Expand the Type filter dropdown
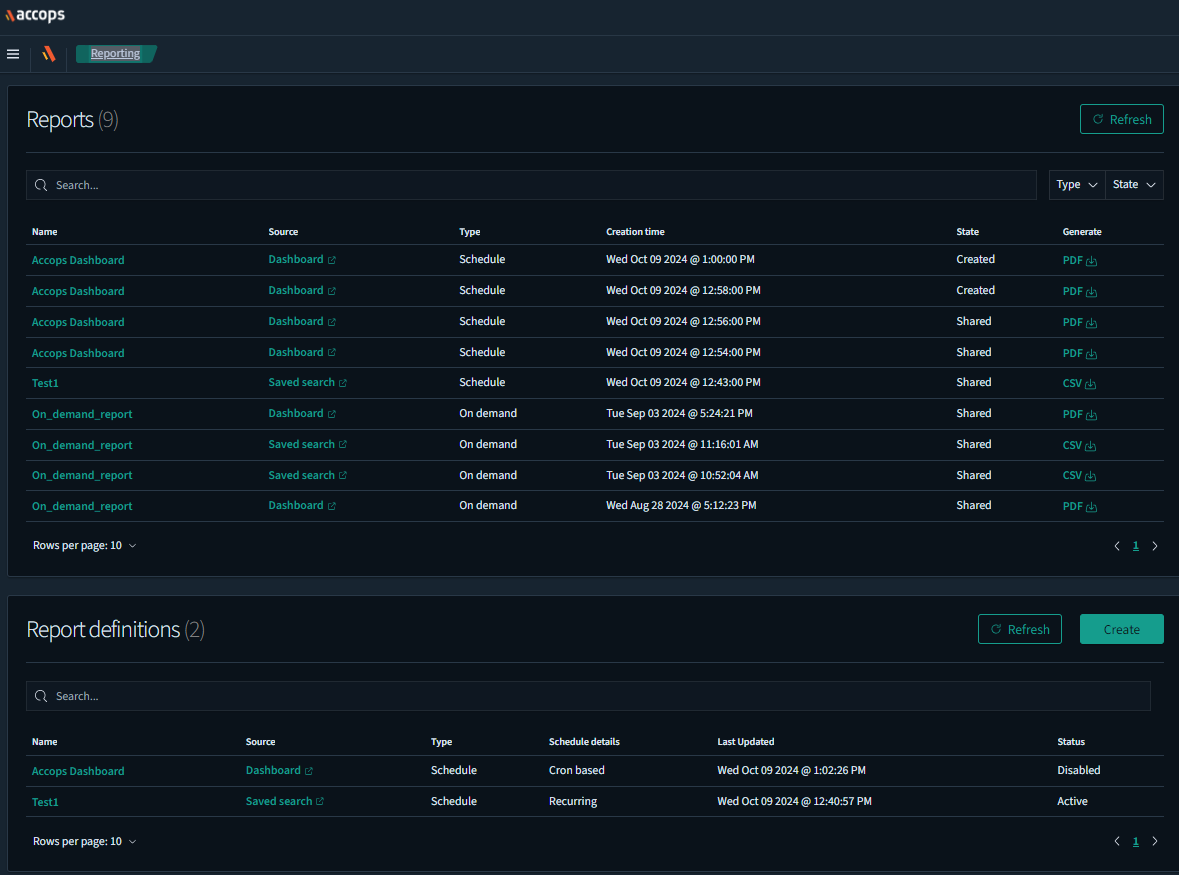The height and width of the screenshot is (875, 1179). (1077, 185)
